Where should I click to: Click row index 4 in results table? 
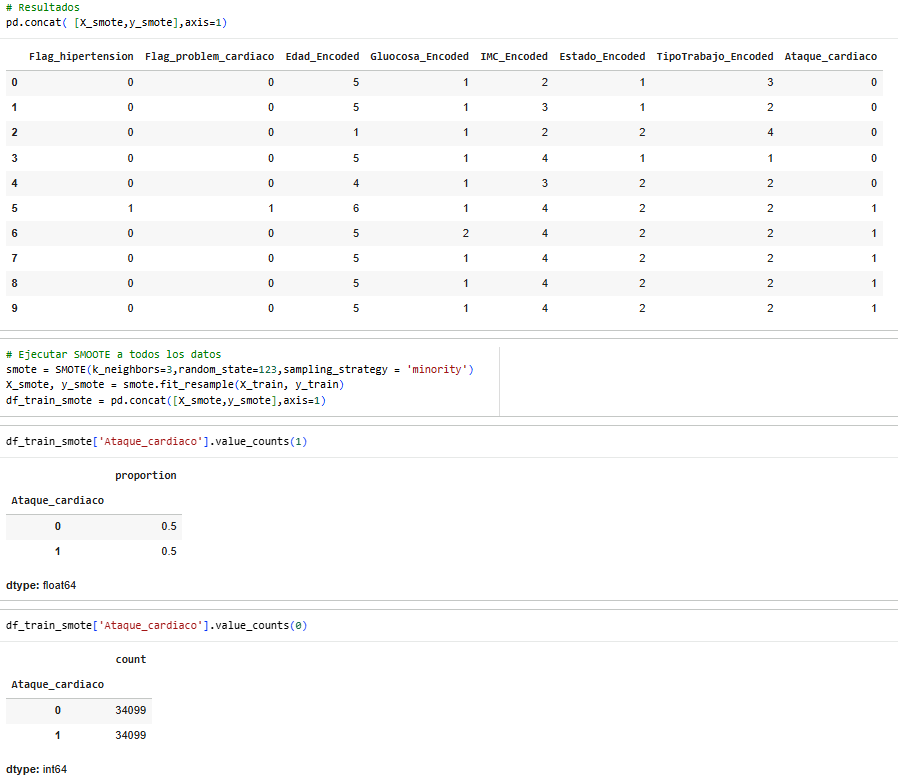click(14, 183)
